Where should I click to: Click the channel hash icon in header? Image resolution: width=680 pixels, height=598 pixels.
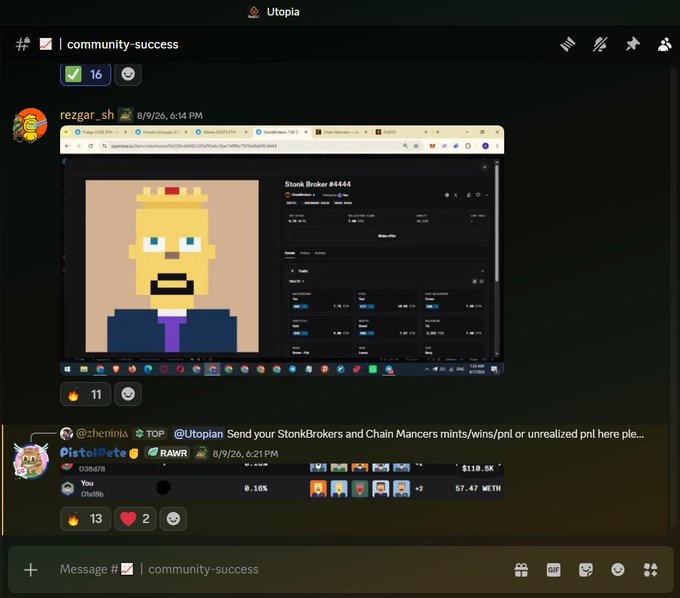(23, 44)
